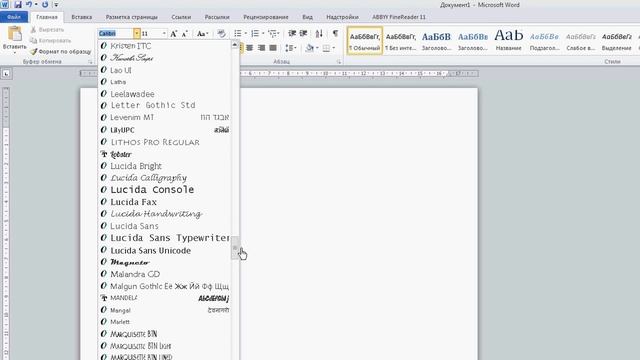Select the Lucida Console font
640x360 pixels.
165,190
